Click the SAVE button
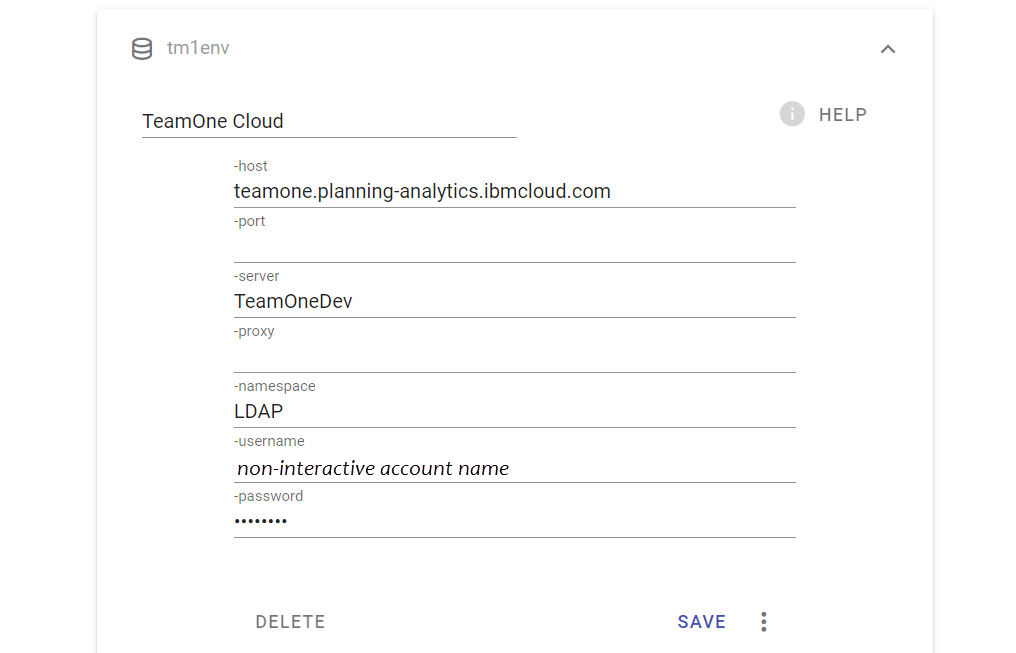This screenshot has height=653, width=1016. pos(701,622)
